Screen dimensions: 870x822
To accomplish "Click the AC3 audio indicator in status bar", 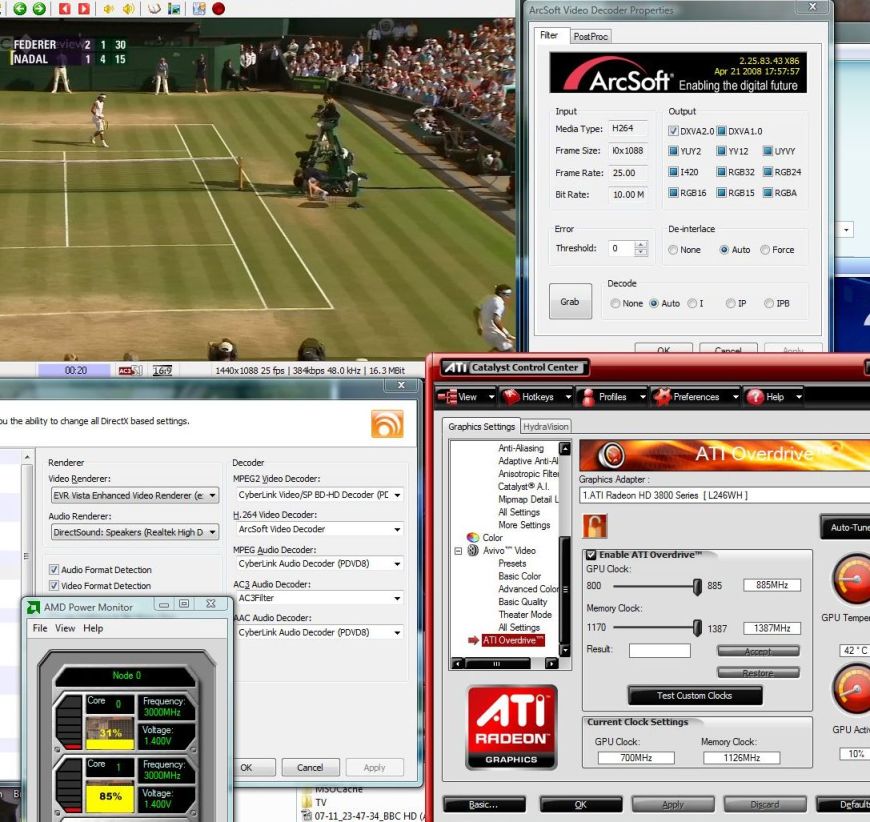I will coord(130,370).
